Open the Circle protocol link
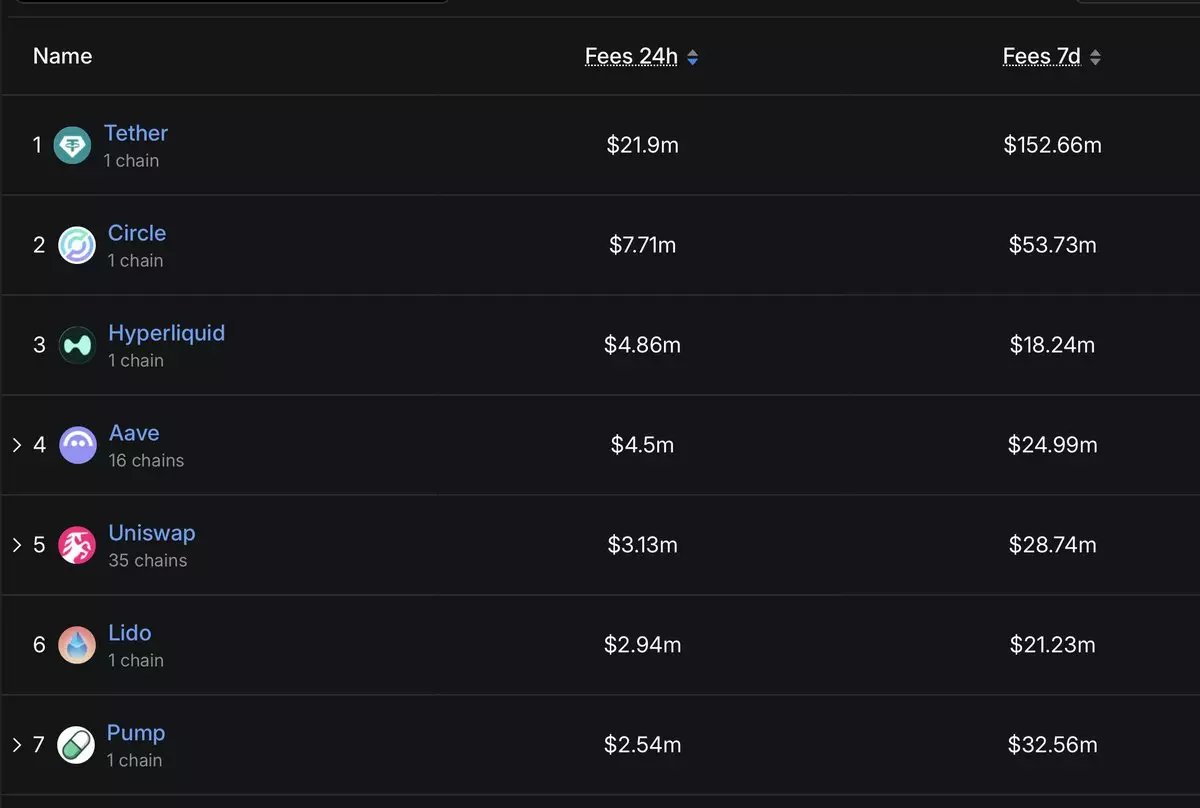The width and height of the screenshot is (1200, 808). point(137,233)
